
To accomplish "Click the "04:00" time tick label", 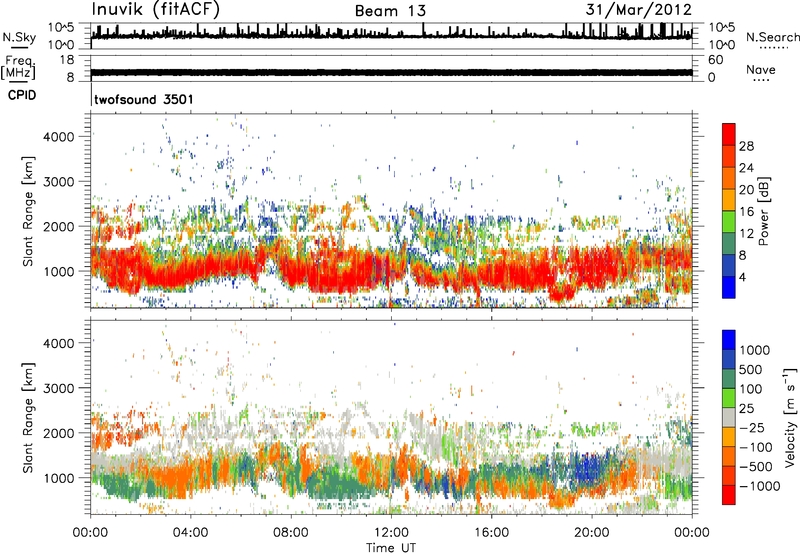I will [x=190, y=533].
